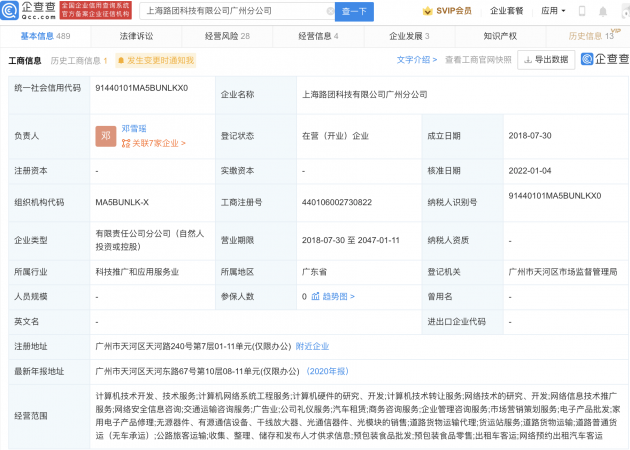Click 发生变更时通知我 button

pyautogui.click(x=155, y=61)
